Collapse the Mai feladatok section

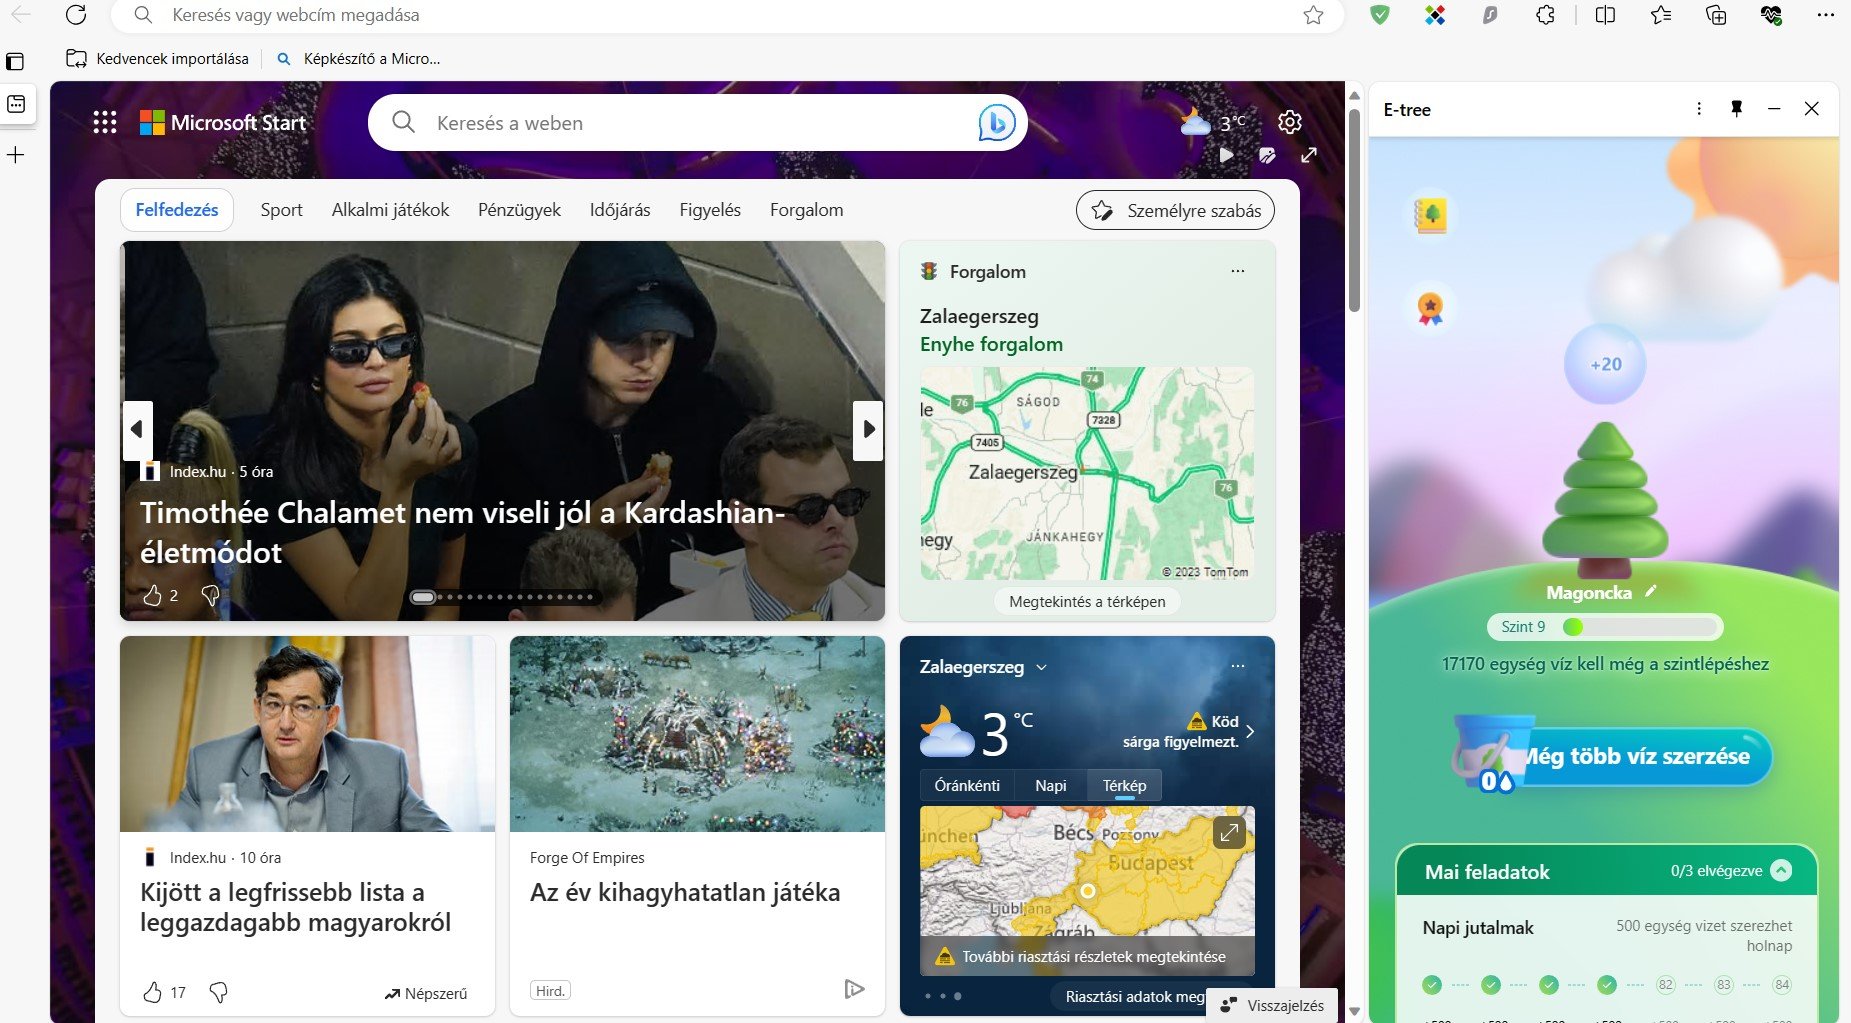[x=1781, y=870]
